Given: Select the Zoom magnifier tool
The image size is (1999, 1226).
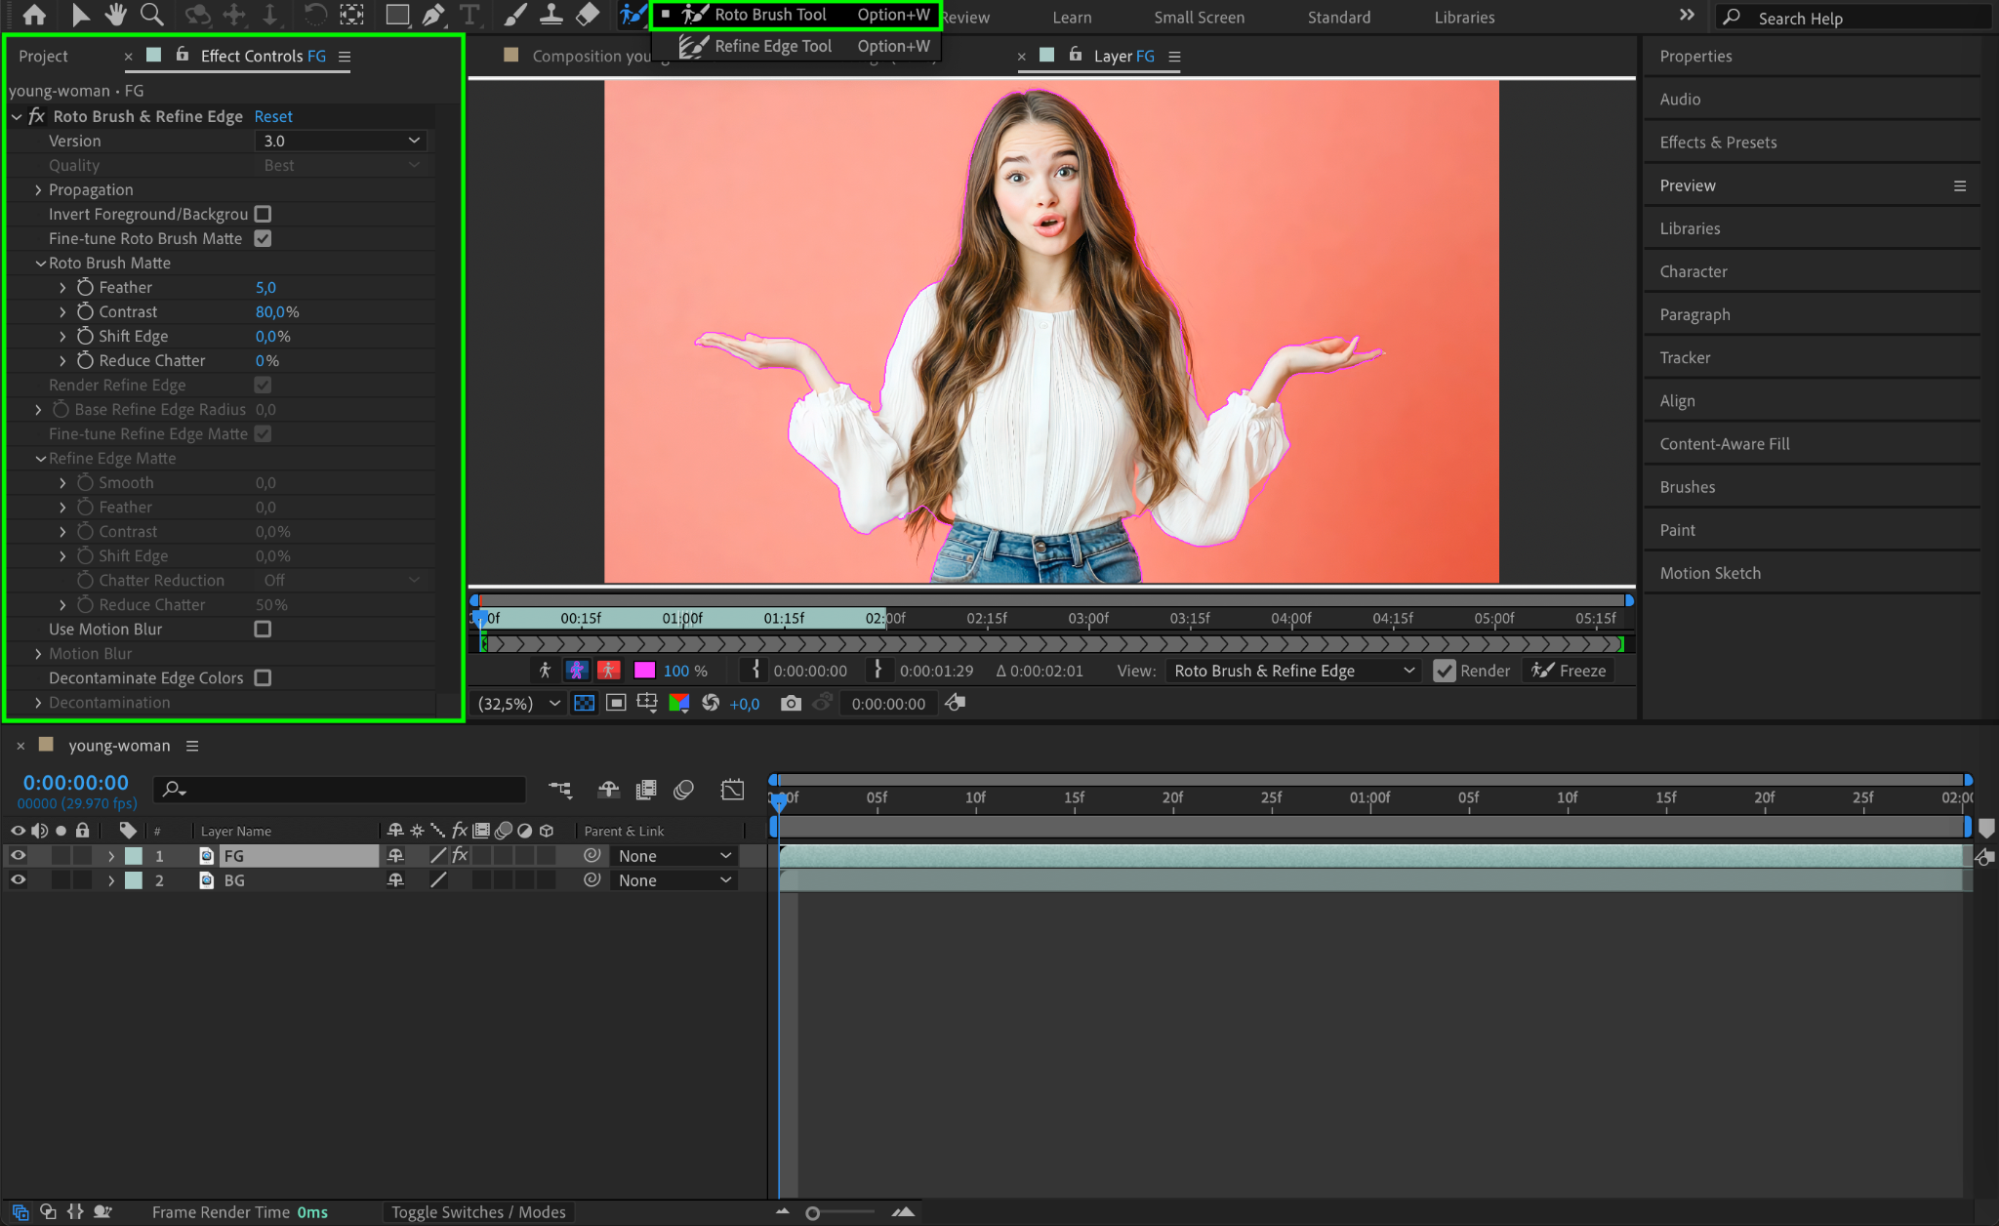Looking at the screenshot, I should point(152,15).
